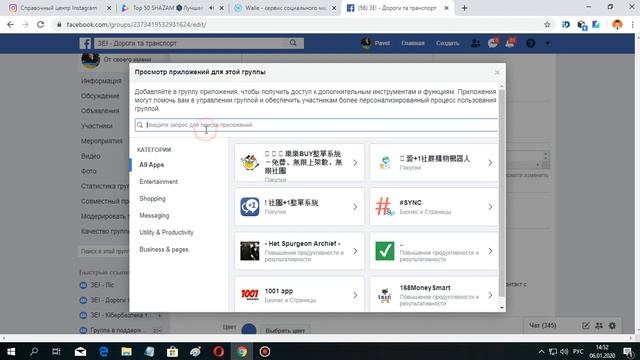Viewport: 640px width, 360px height.
Task: Click dialog scrollbar down arrow
Action: click(x=502, y=308)
